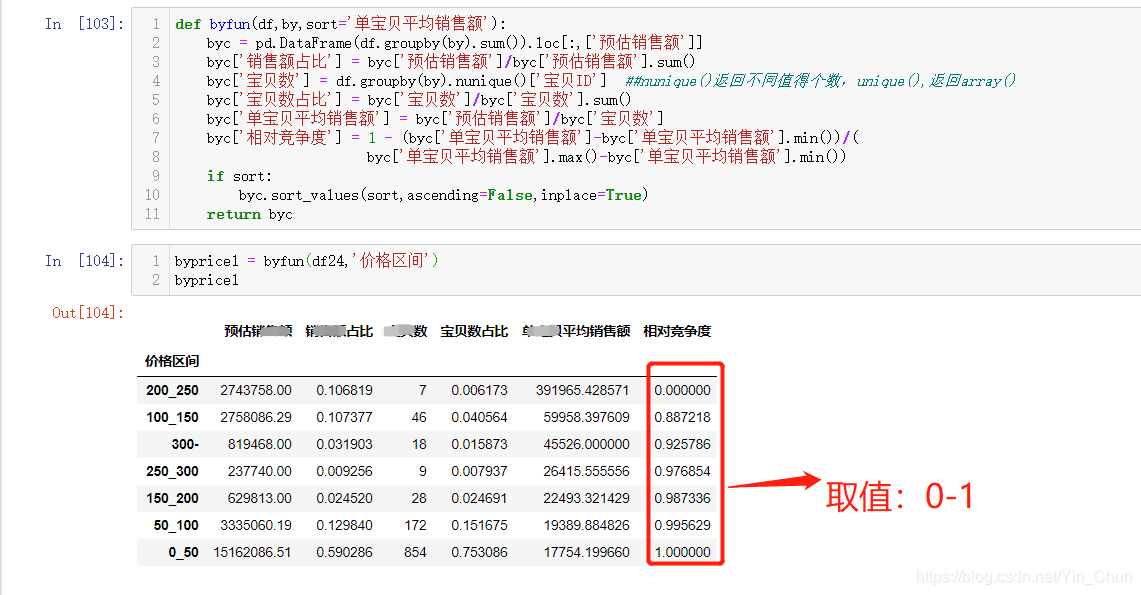Click the value 0.107377
The height and width of the screenshot is (595, 1141).
(x=344, y=417)
